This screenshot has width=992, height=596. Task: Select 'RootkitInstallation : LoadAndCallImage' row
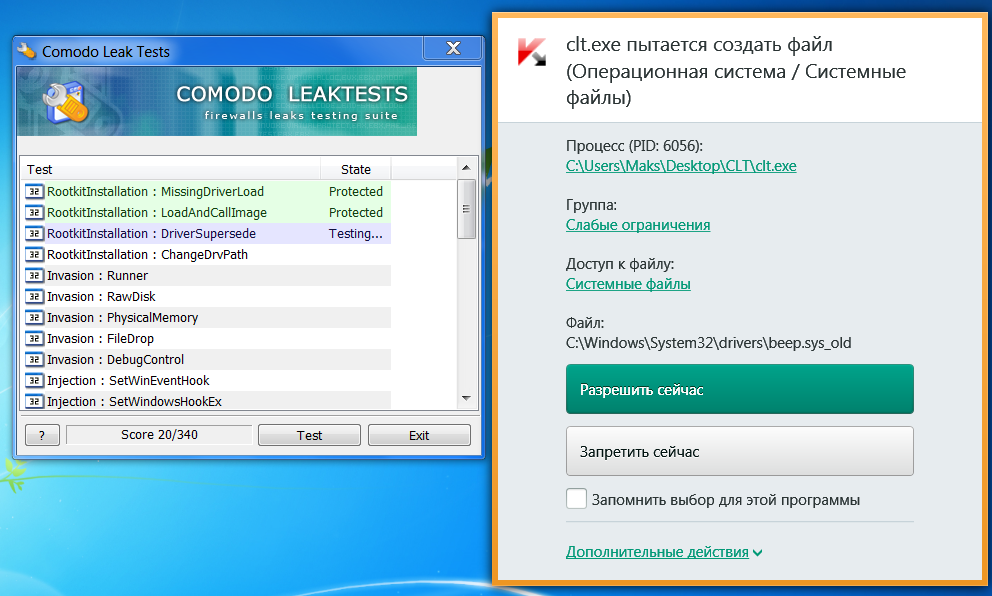point(206,213)
